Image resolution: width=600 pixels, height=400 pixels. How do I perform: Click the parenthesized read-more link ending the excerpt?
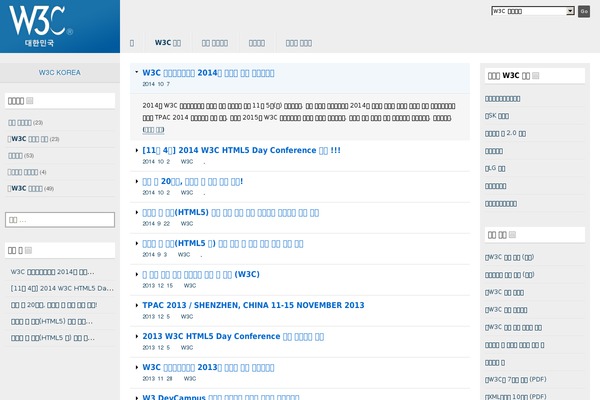pos(153,130)
